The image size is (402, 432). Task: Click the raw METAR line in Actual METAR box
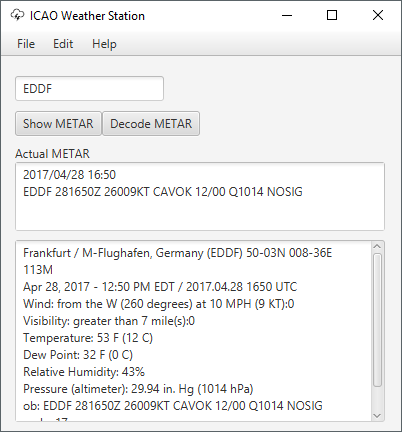163,192
